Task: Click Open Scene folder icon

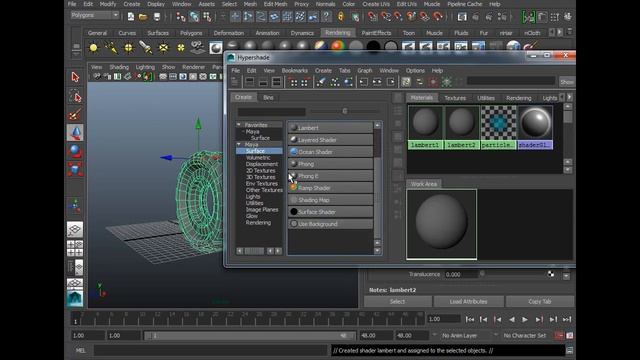Action: [143, 16]
